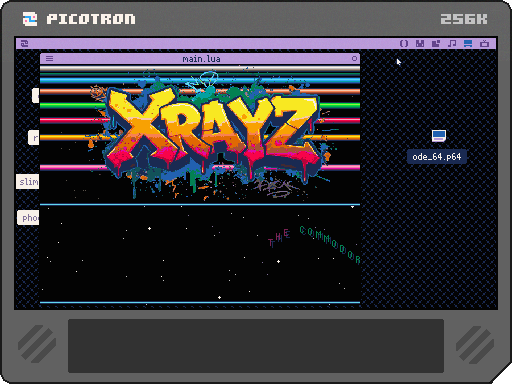Click the circle button on main.lua titlebar
Image resolution: width=512 pixels, height=384 pixels.
click(x=354, y=59)
